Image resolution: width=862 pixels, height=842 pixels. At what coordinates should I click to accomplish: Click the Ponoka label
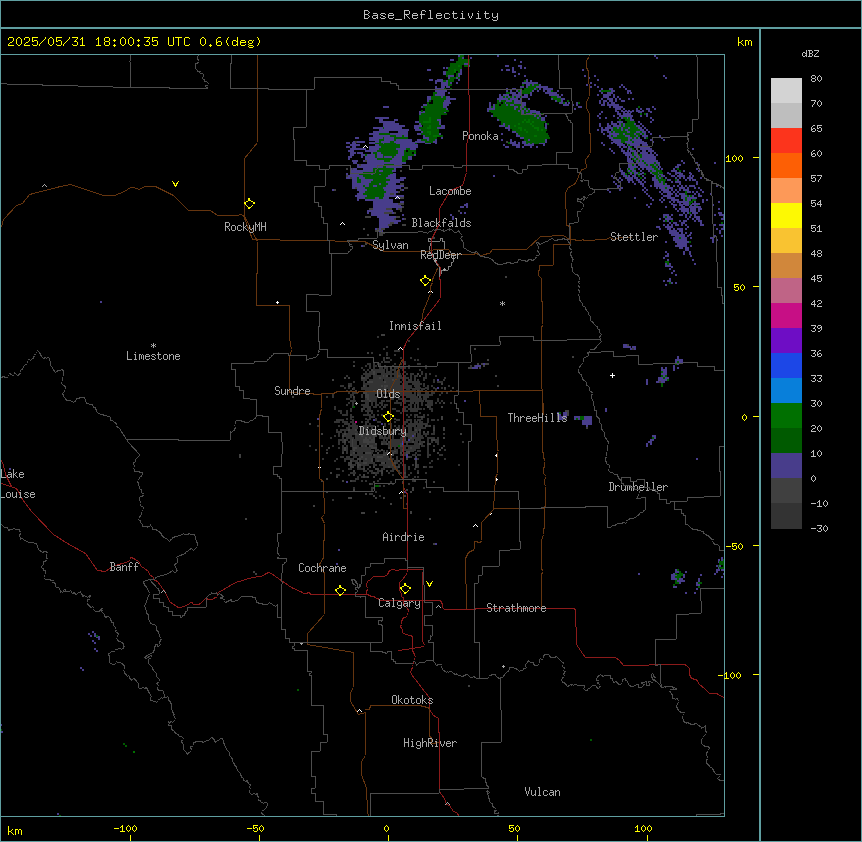click(480, 136)
